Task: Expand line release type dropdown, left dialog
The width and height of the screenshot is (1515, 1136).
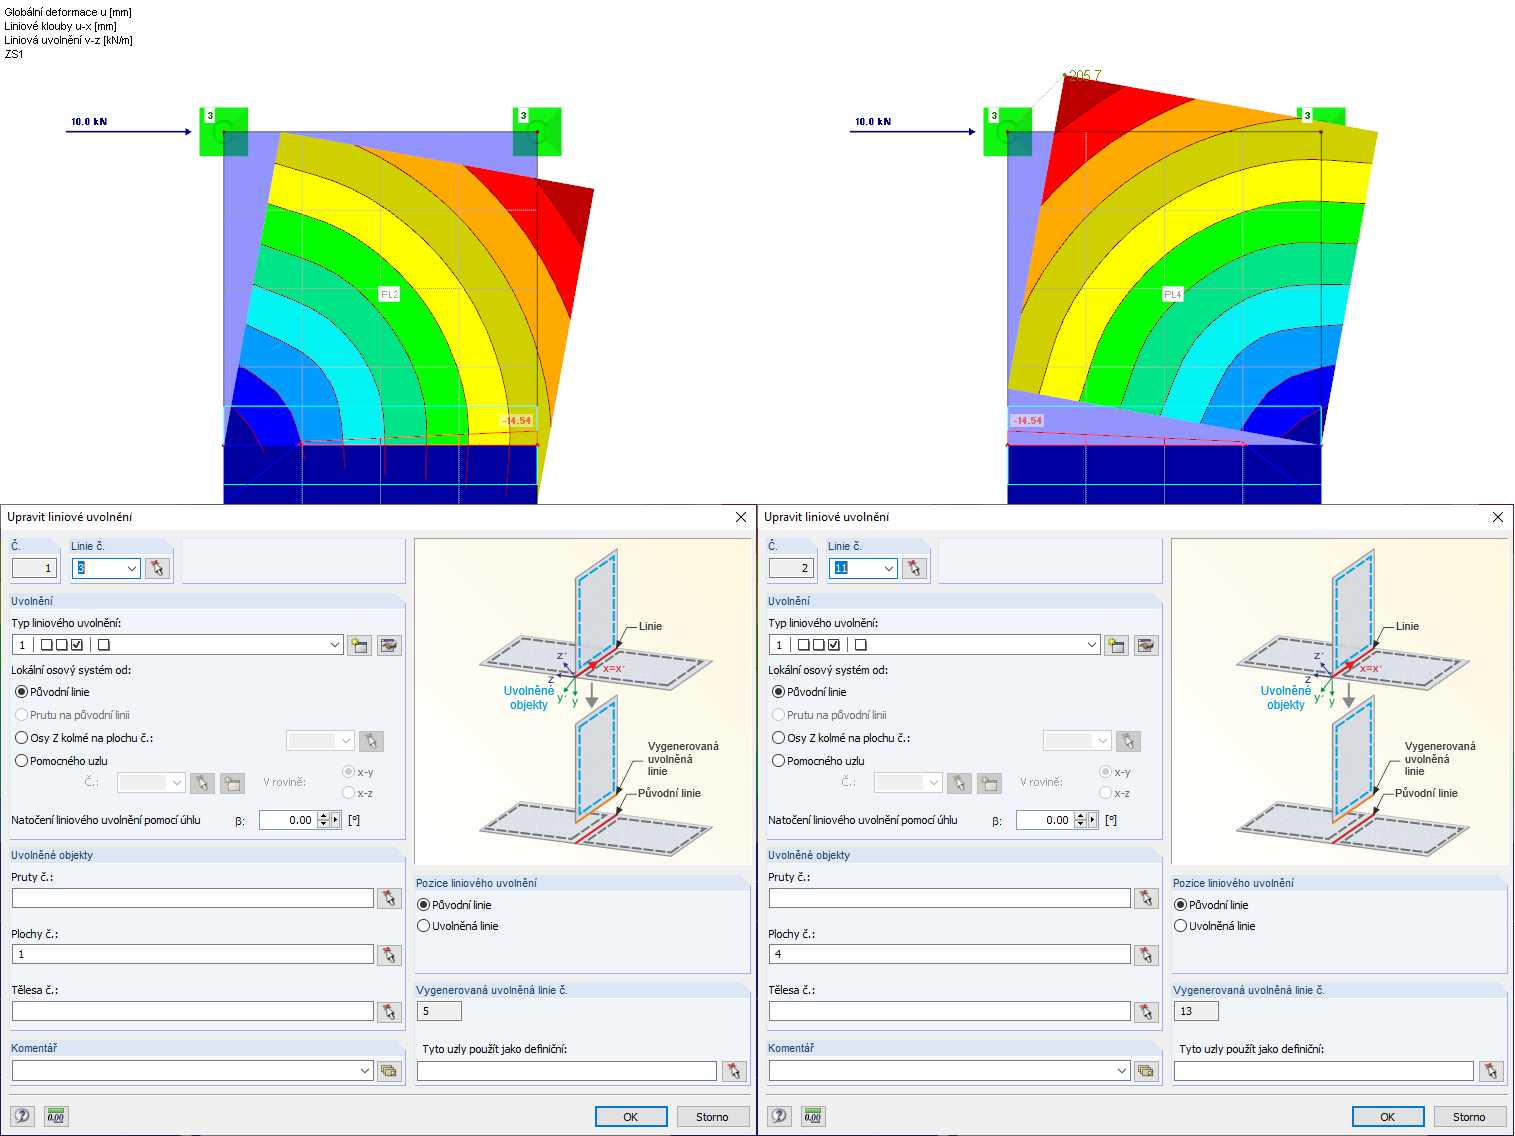Action: (335, 645)
